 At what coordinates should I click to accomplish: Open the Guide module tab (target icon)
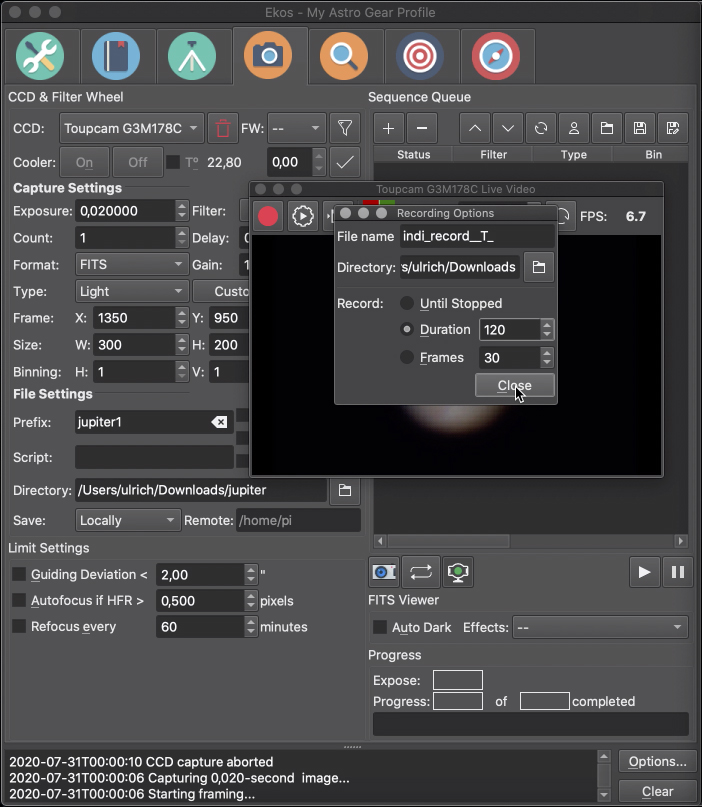[420, 56]
